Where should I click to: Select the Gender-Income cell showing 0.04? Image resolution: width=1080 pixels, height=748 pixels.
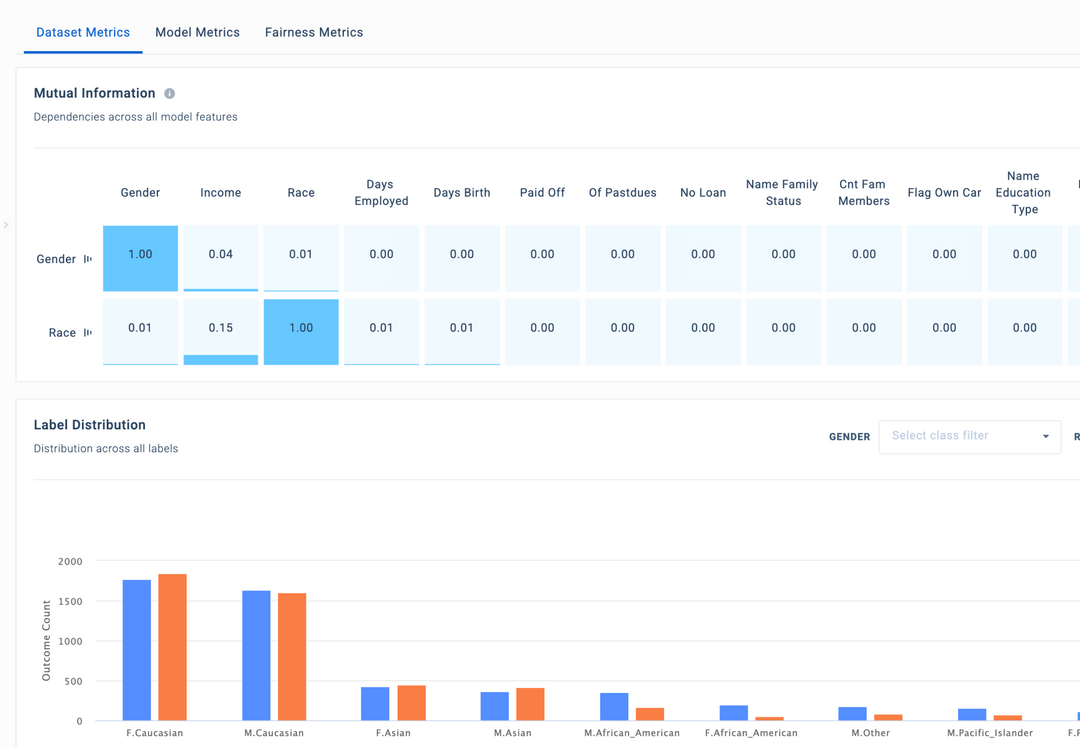(220, 258)
